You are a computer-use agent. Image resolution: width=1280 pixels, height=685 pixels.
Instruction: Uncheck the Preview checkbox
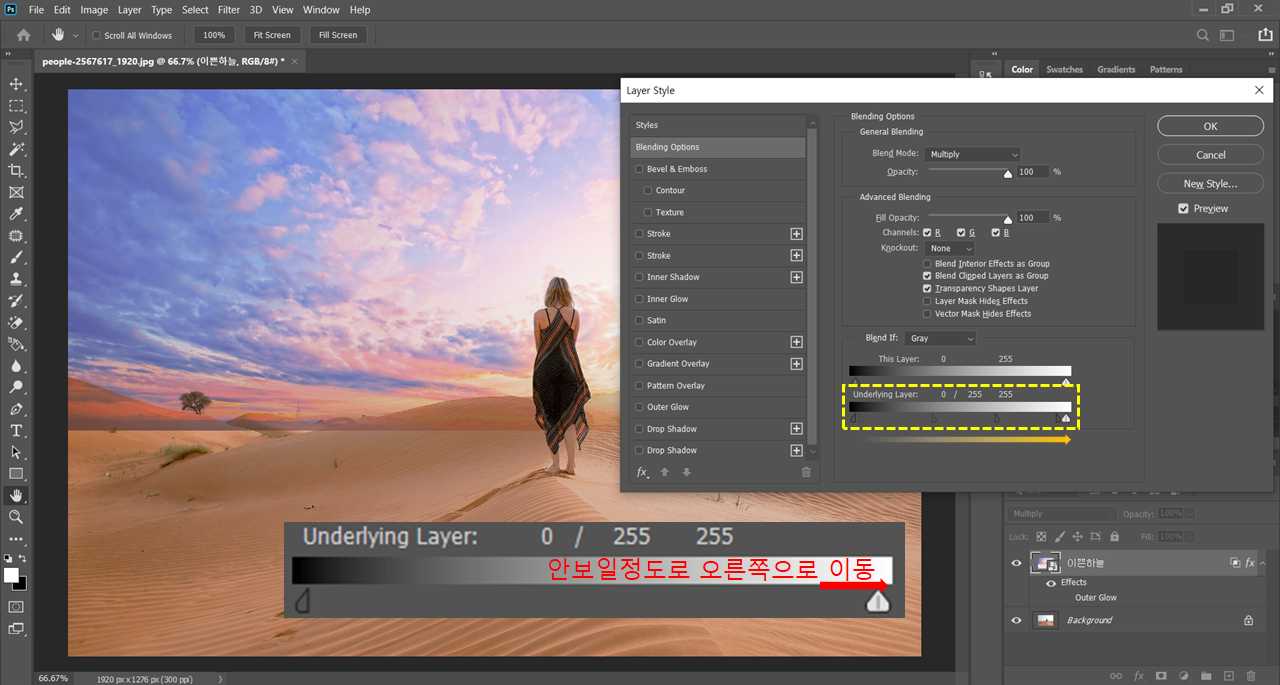tap(1184, 209)
